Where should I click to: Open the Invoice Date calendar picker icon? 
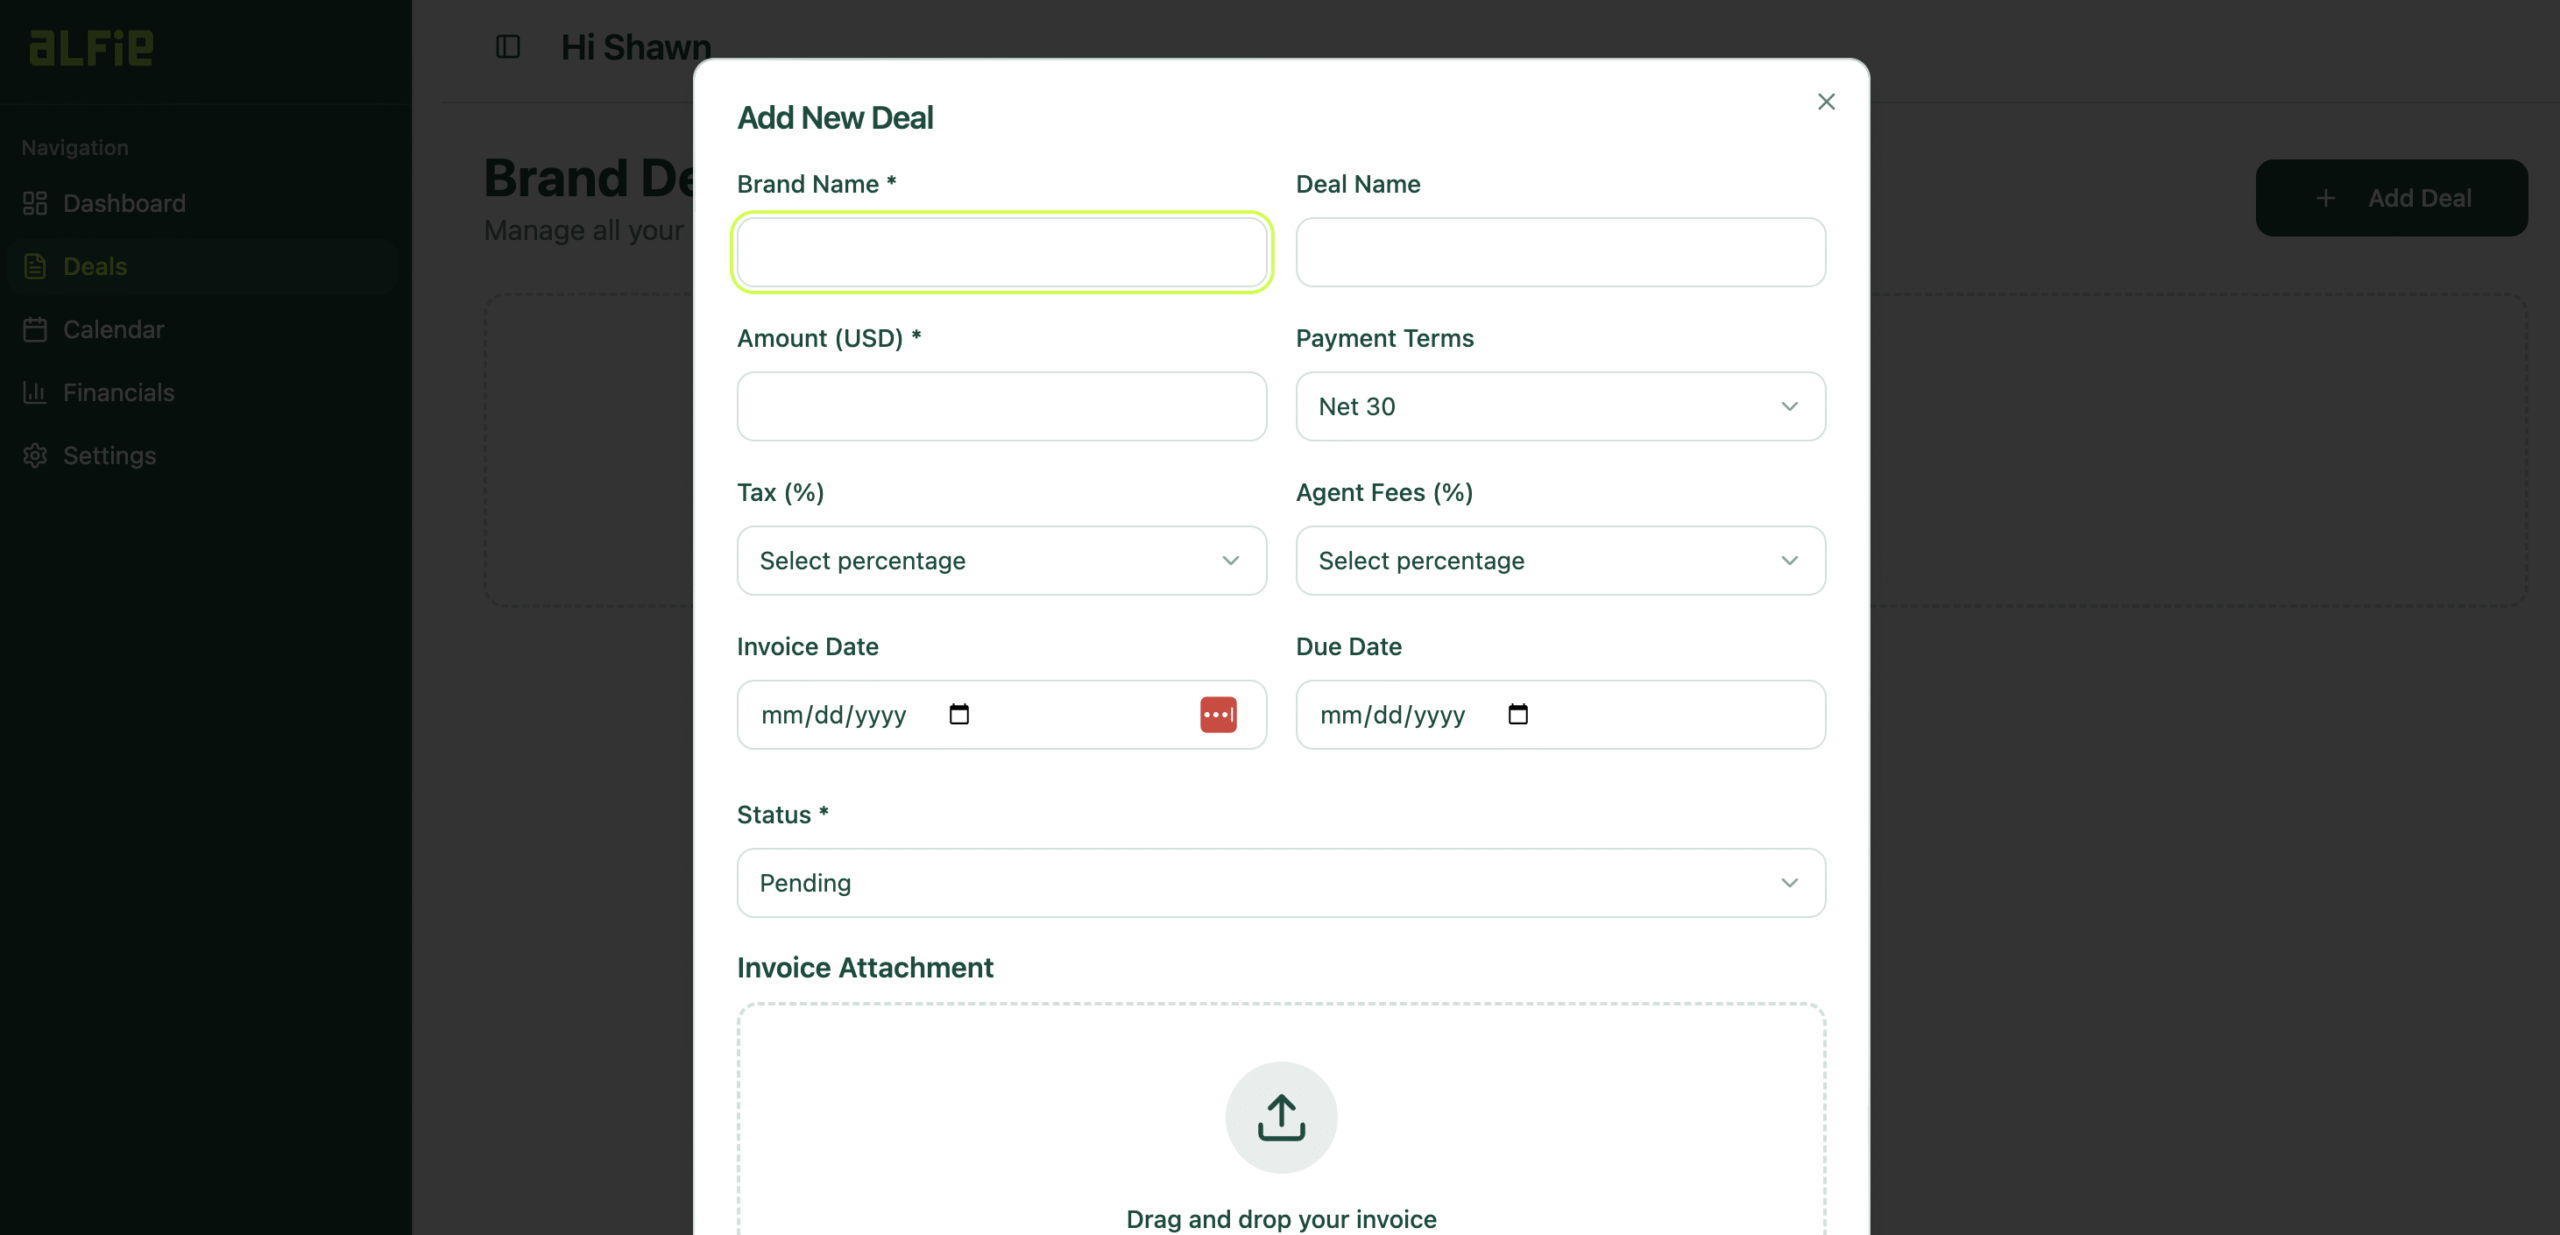(959, 714)
